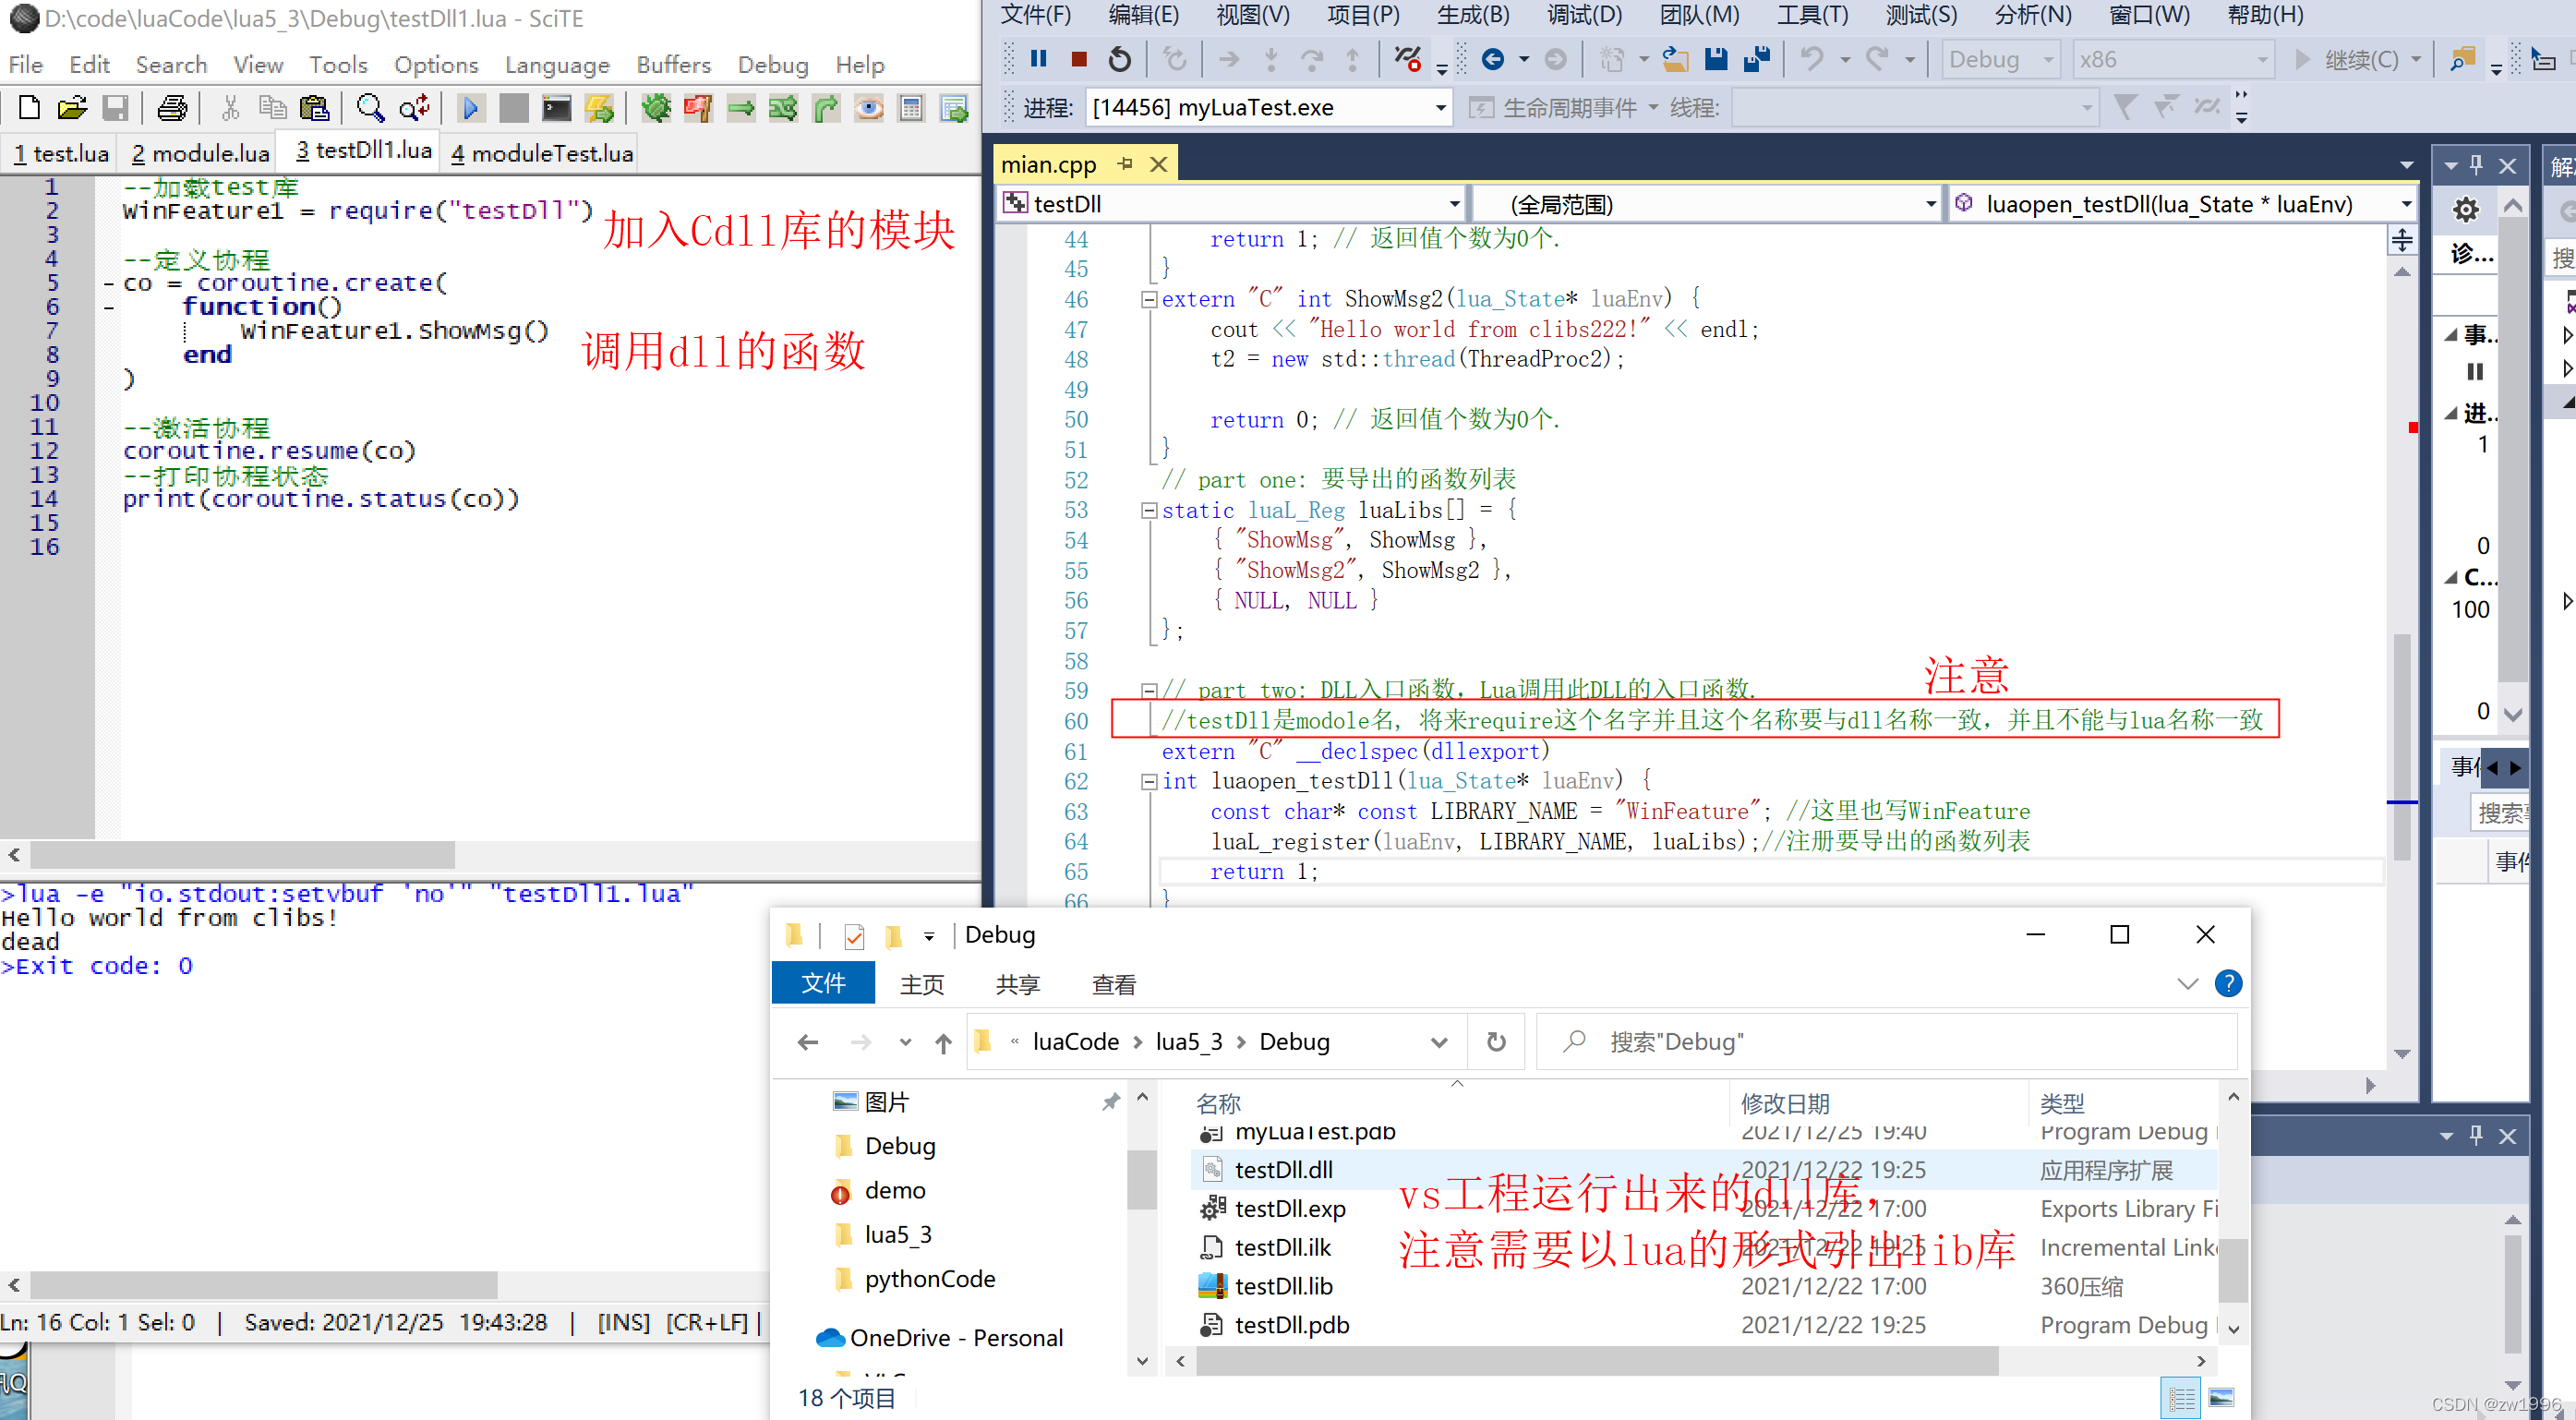Toggle pin on the mian.cpp tab
The height and width of the screenshot is (1420, 2576).
pyautogui.click(x=1126, y=163)
